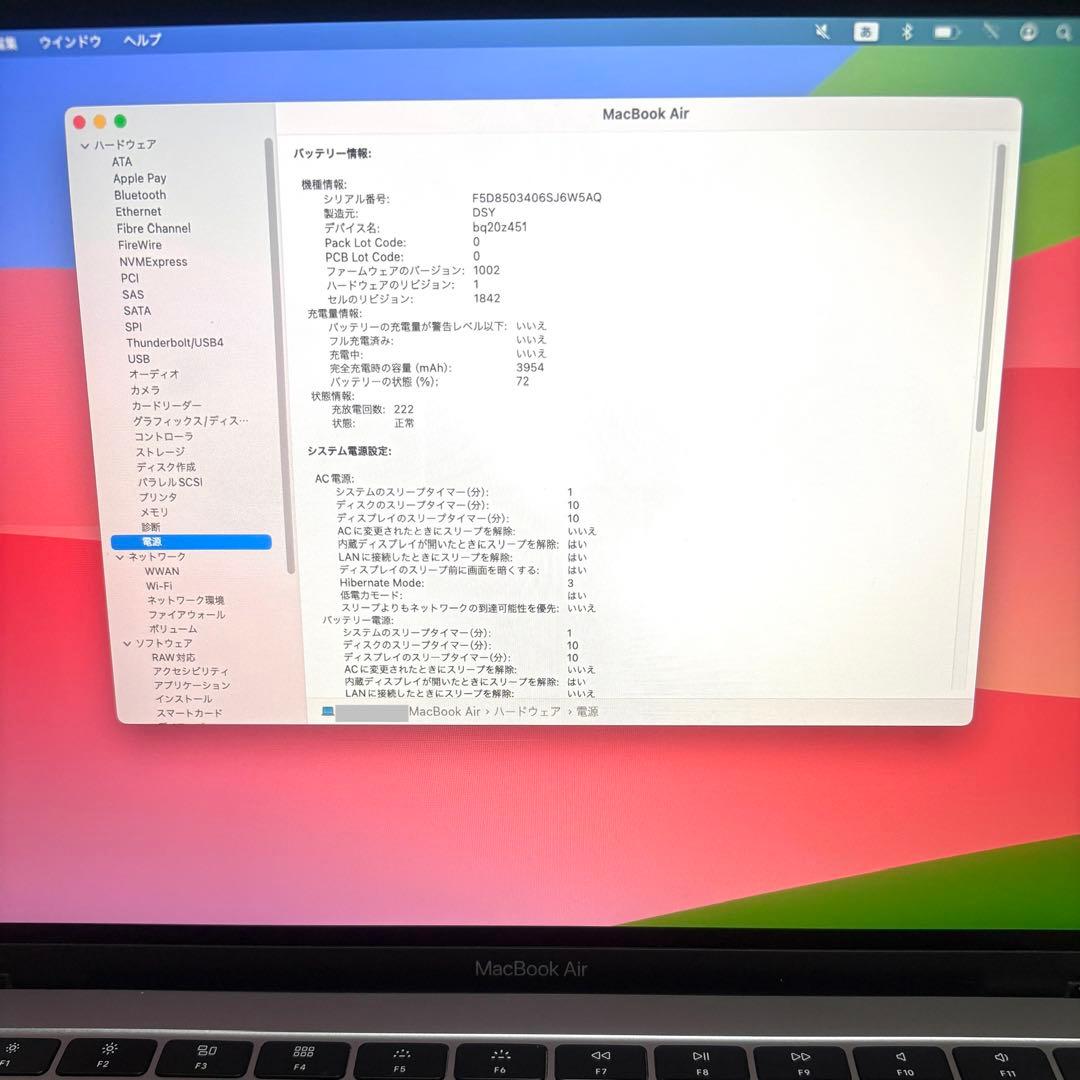
Task: Click the Bluetooth icon in the menu bar
Action: pos(906,31)
